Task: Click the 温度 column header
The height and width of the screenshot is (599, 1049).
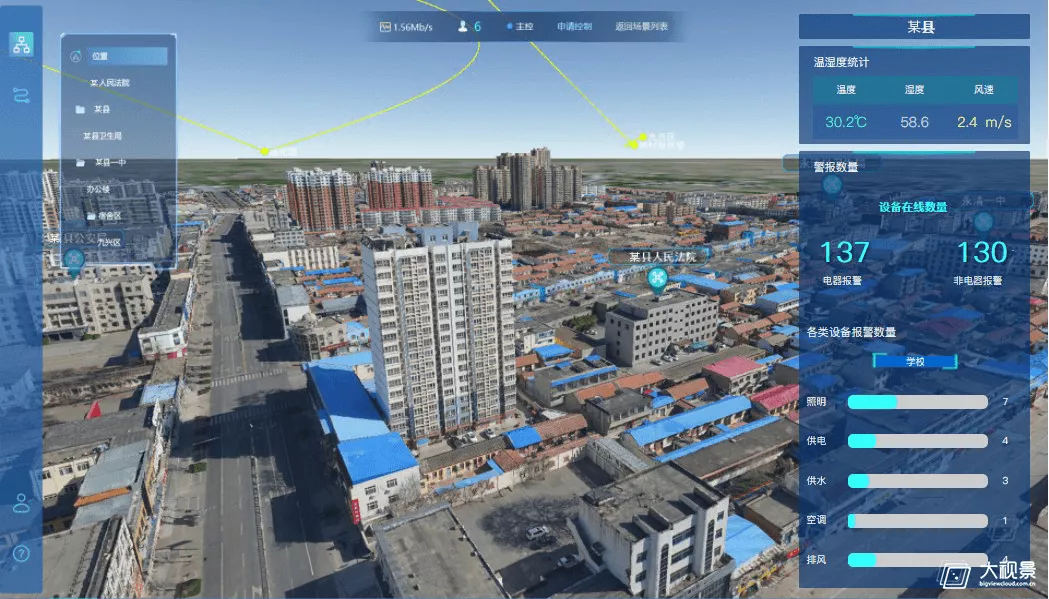Action: click(846, 89)
